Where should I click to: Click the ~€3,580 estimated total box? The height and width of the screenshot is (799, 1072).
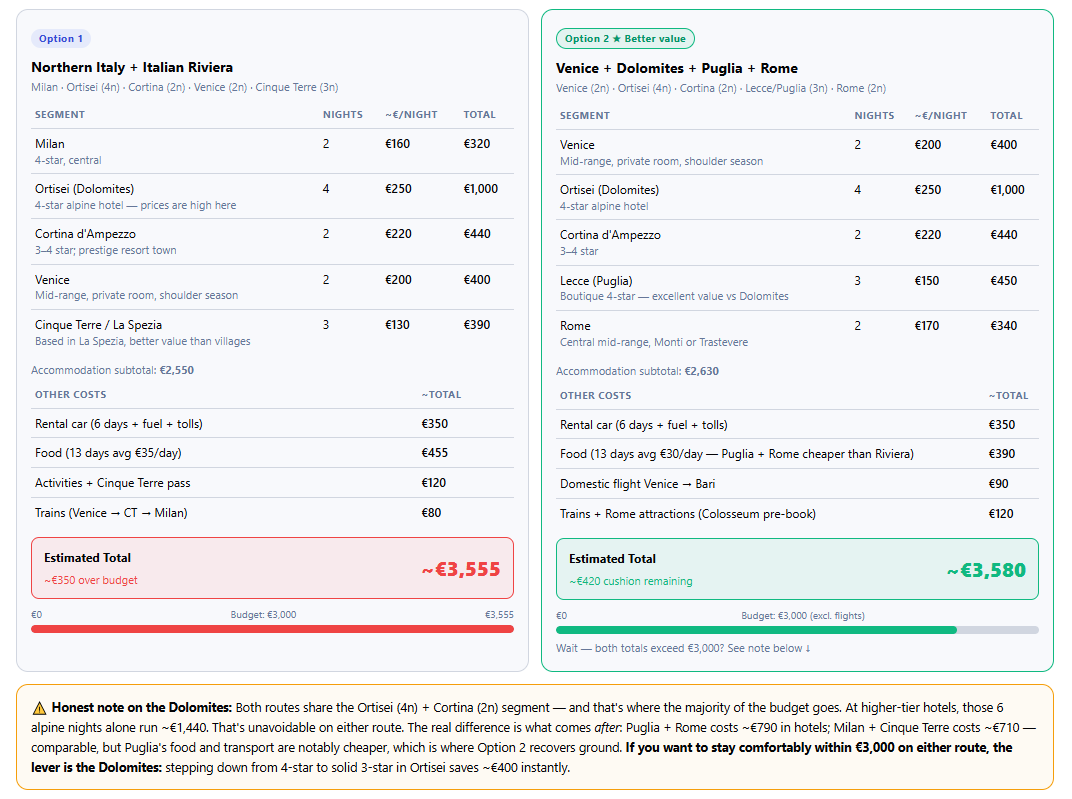797,569
